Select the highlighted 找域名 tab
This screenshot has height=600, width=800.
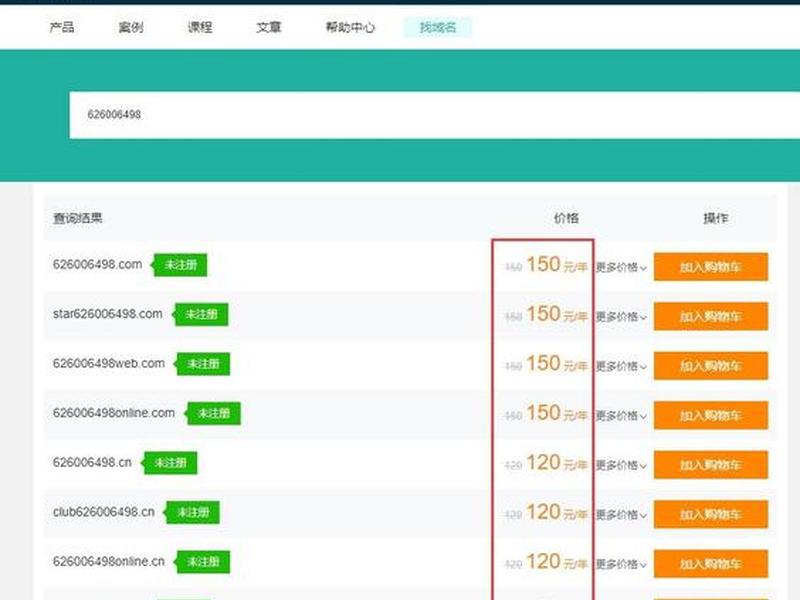[x=438, y=27]
